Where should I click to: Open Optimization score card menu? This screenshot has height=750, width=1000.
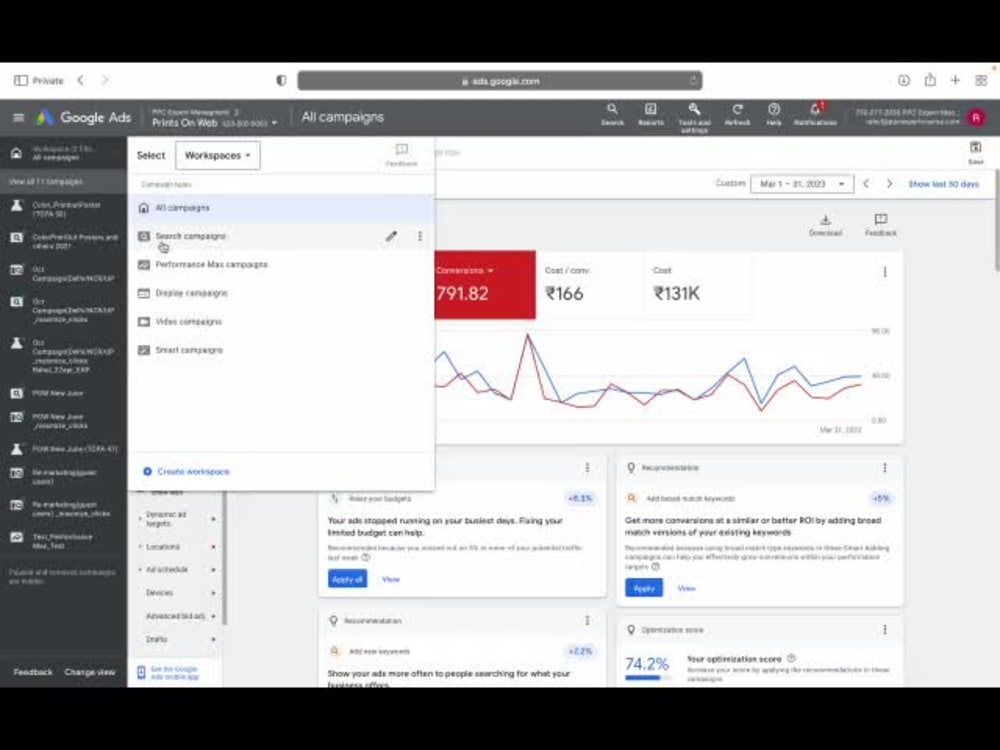coord(885,630)
